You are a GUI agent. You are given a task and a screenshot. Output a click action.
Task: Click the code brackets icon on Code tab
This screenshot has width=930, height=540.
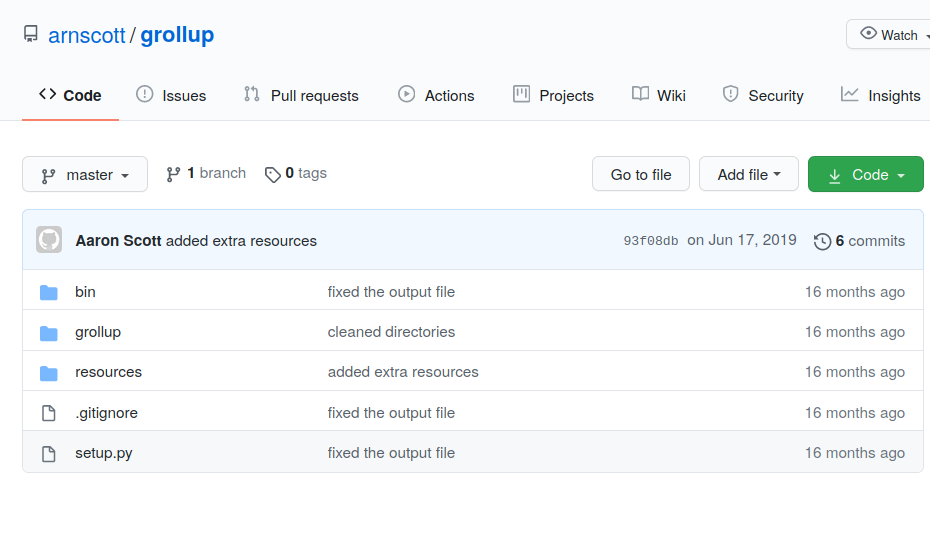click(47, 94)
